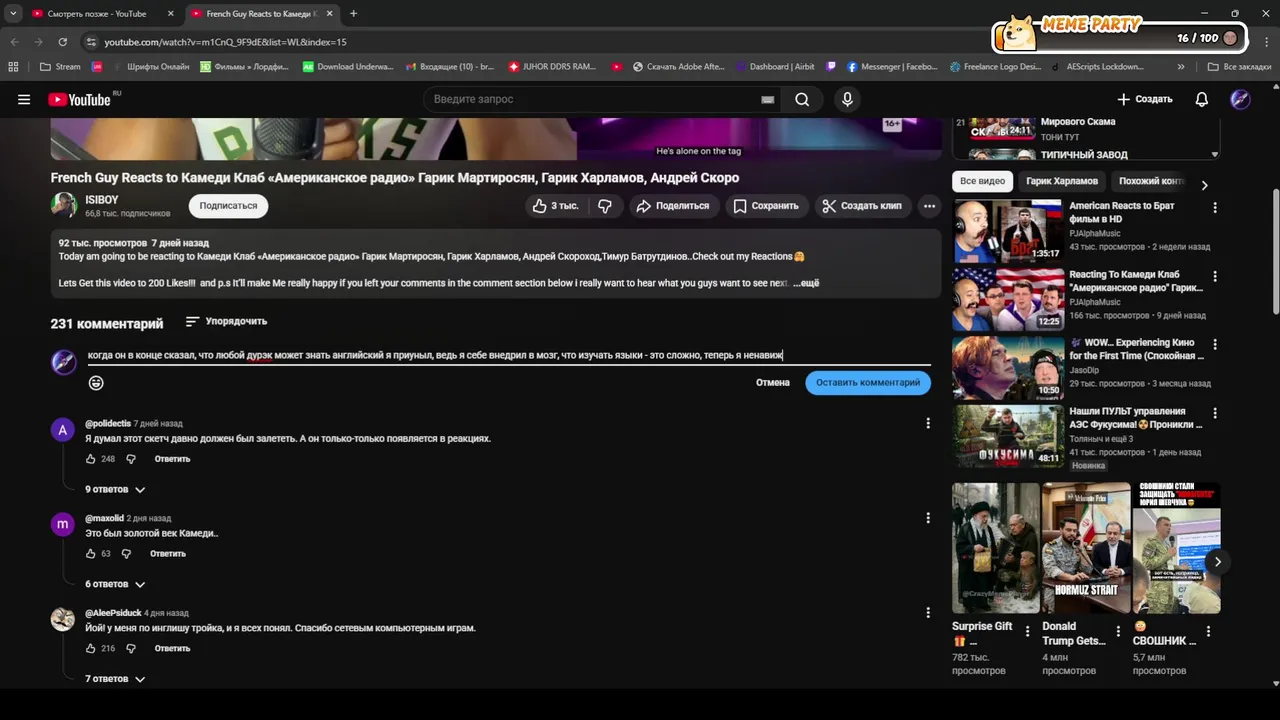Click the Подписаться subscribe button
The height and width of the screenshot is (720, 1280).
tap(228, 206)
